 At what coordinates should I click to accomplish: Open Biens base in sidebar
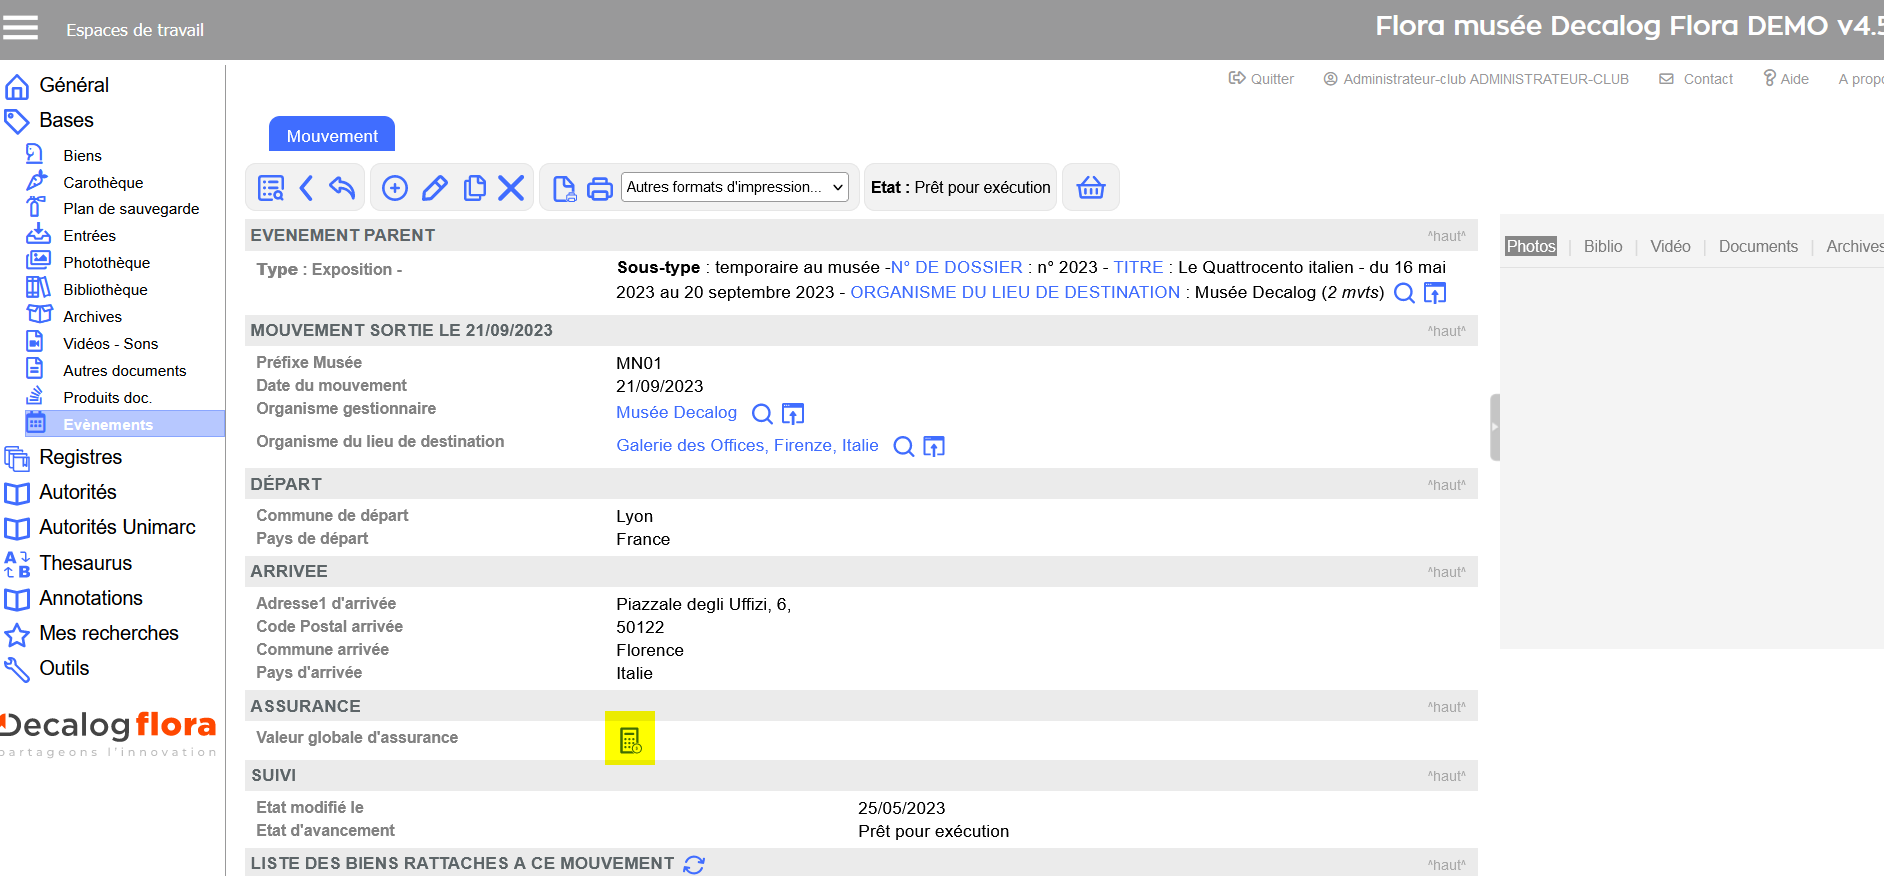point(82,156)
